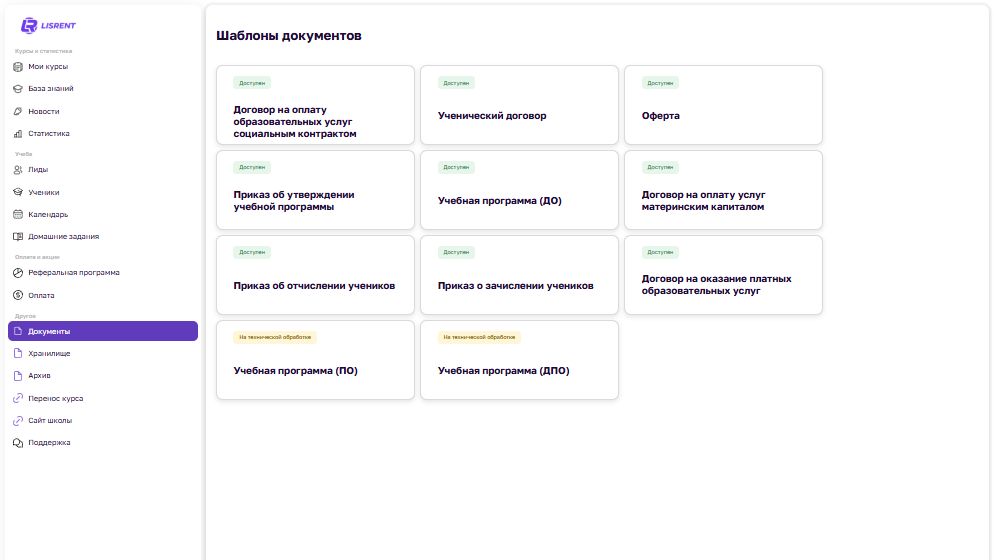Open Договор социальным контрактом template card

(x=315, y=105)
